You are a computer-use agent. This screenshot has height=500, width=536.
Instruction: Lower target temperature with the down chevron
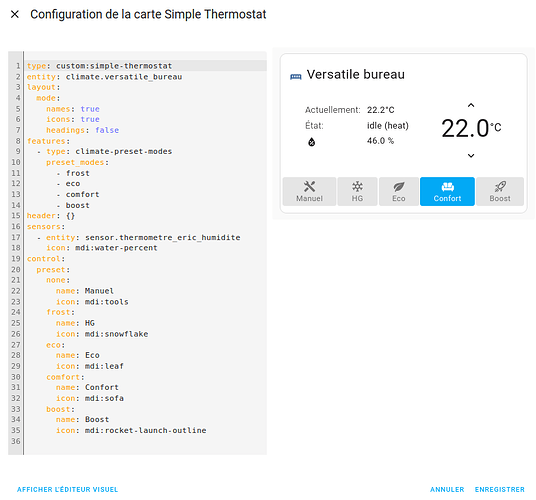point(471,156)
